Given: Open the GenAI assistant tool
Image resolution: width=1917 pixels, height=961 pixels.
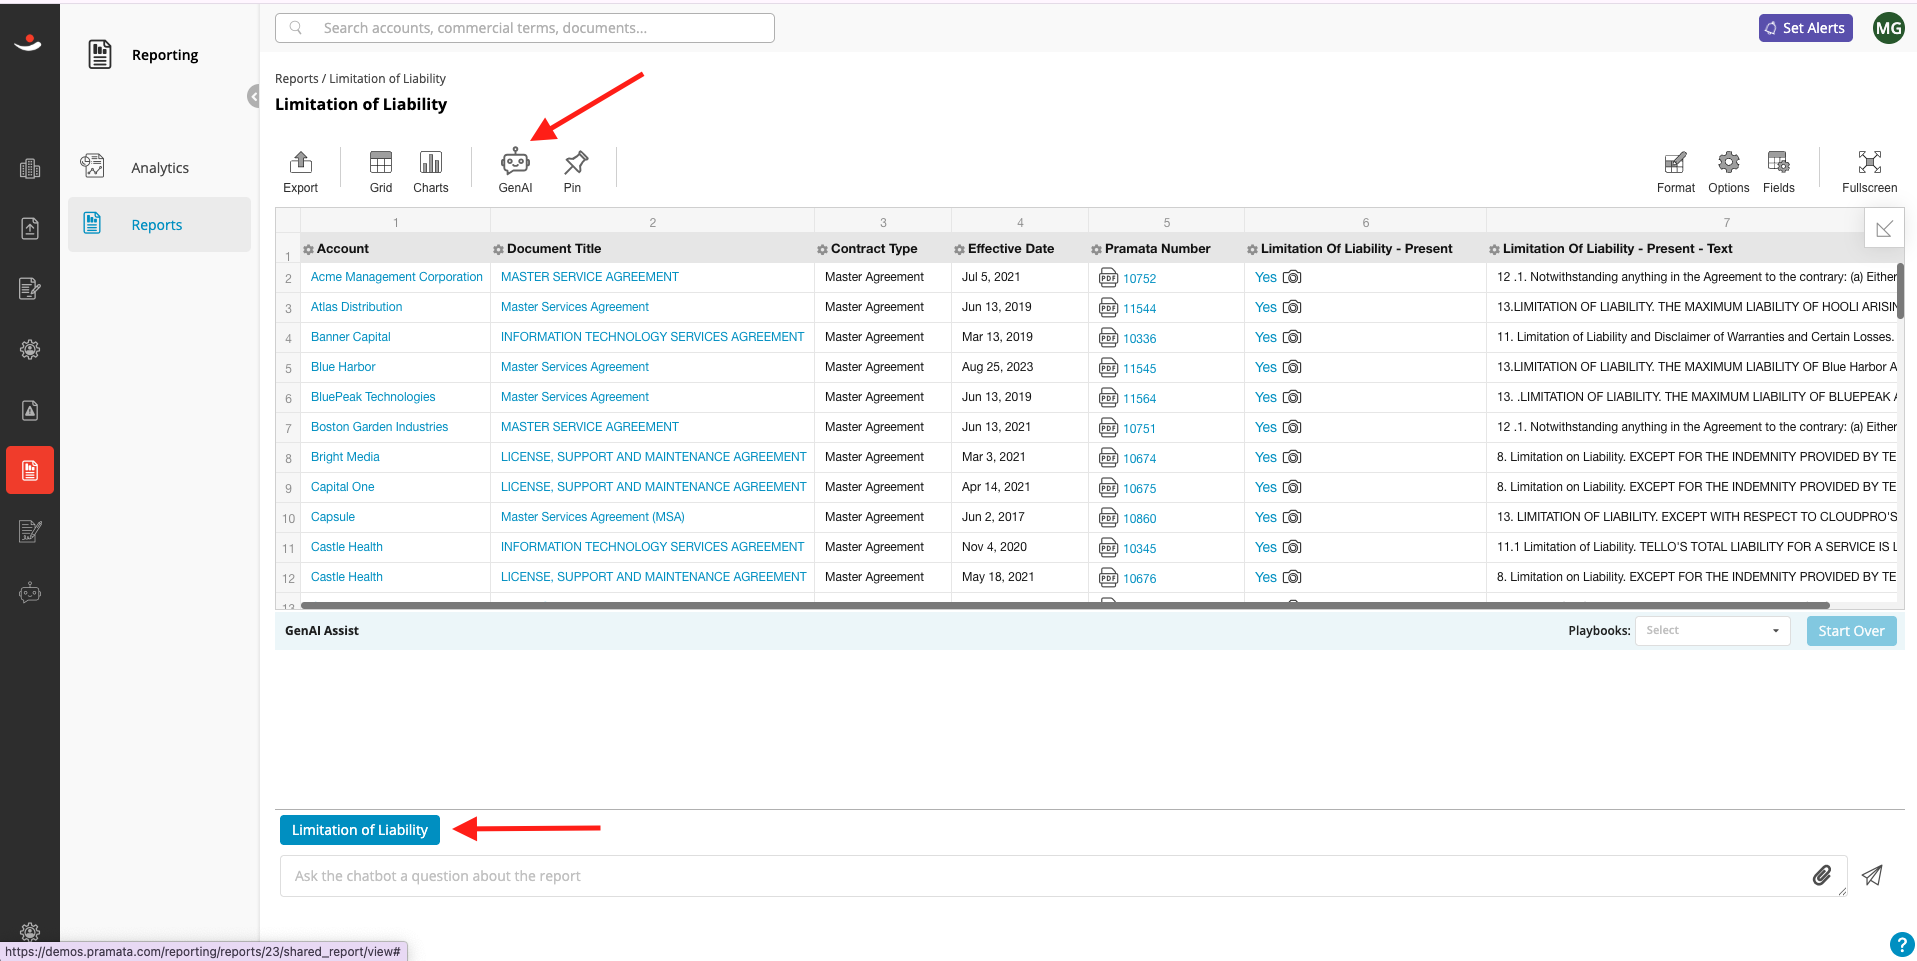Looking at the screenshot, I should tap(515, 170).
